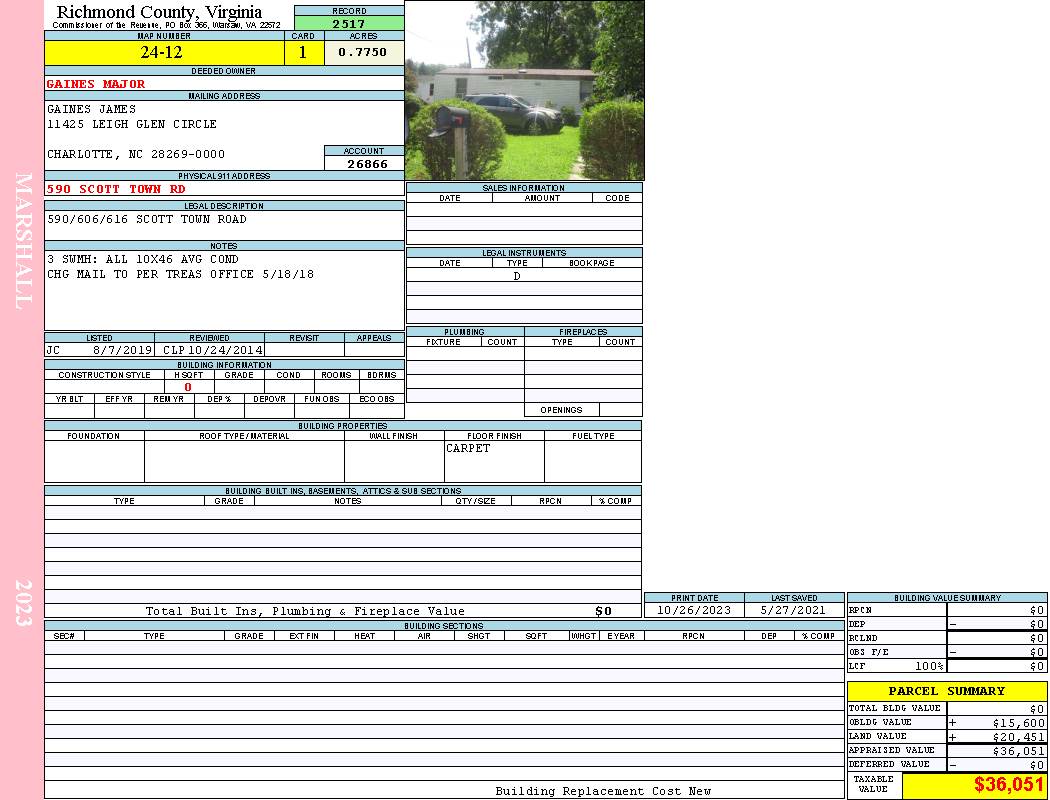
Task: Select physical address 590 SCOTT TOWN RD
Action: (x=116, y=189)
